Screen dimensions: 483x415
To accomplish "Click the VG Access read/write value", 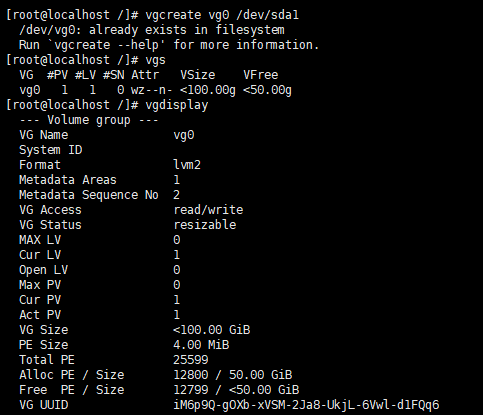I will point(208,210).
